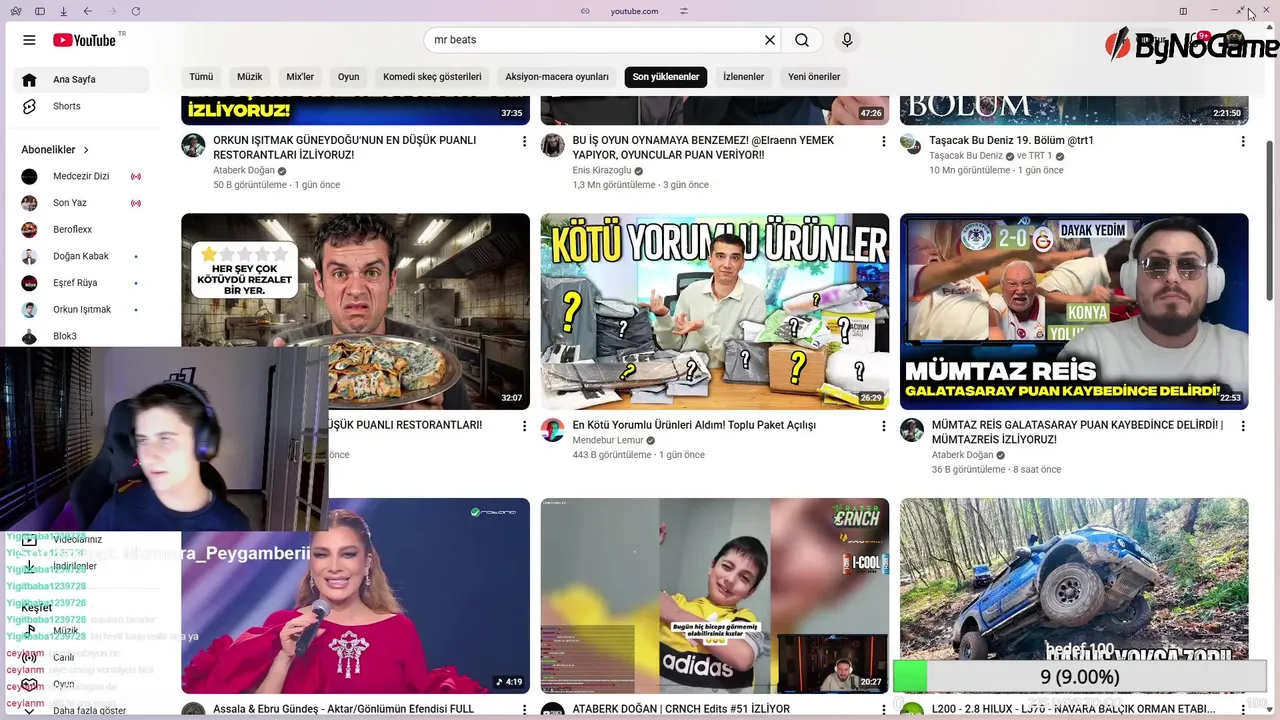Open Ataberk Doğan avatar beside MÜMTAZ REİS video
This screenshot has height=720, width=1280.
(912, 430)
